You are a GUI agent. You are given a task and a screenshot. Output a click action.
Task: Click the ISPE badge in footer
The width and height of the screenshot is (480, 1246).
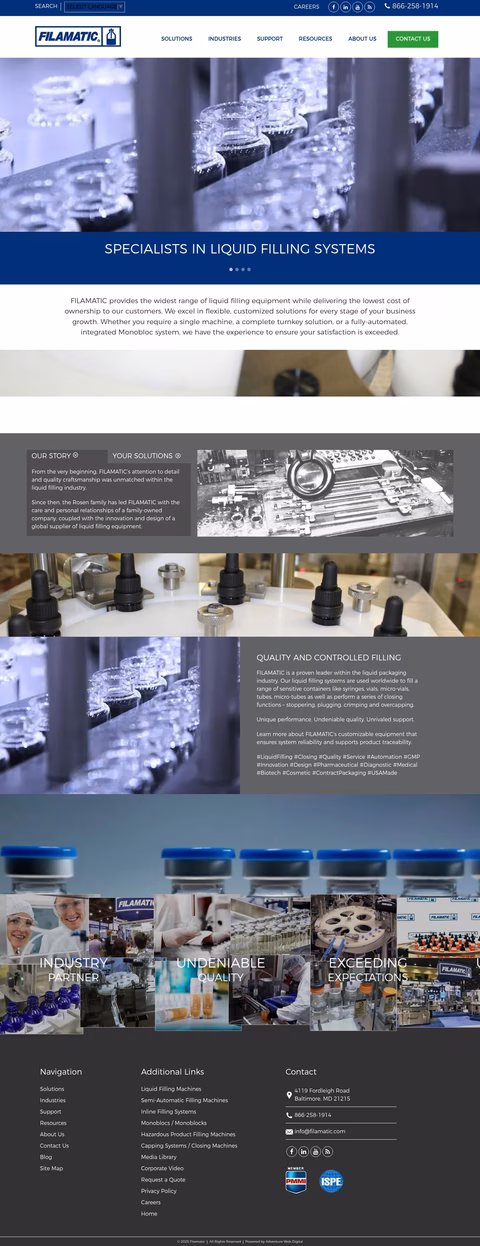(331, 1181)
